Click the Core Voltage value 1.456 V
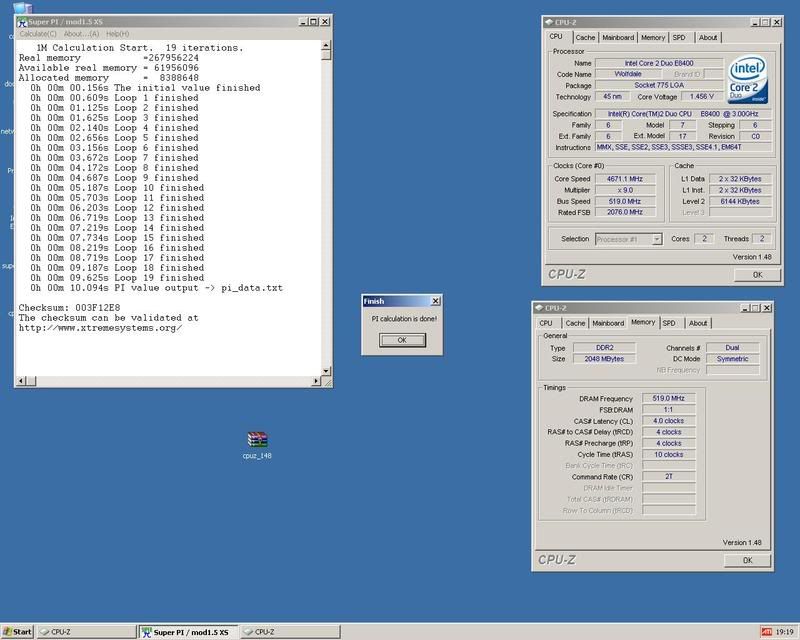 click(702, 96)
